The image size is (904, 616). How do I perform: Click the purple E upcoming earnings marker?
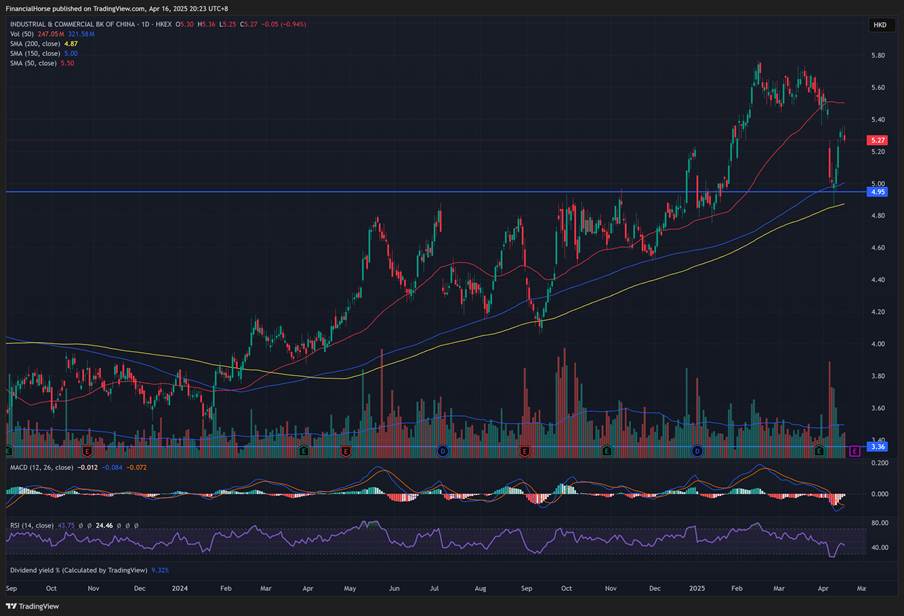click(x=854, y=451)
